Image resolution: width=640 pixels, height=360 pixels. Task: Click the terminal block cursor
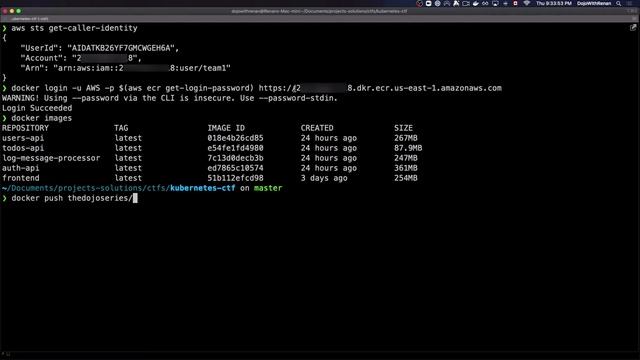tap(135, 198)
